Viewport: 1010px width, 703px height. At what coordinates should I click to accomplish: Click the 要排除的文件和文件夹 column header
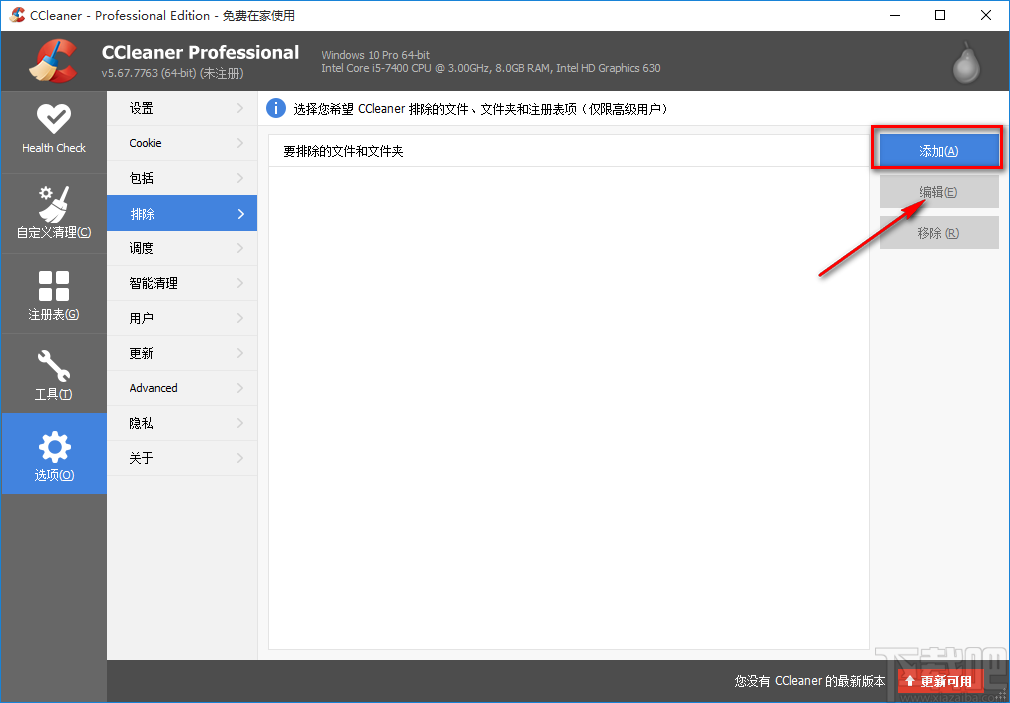tap(568, 151)
